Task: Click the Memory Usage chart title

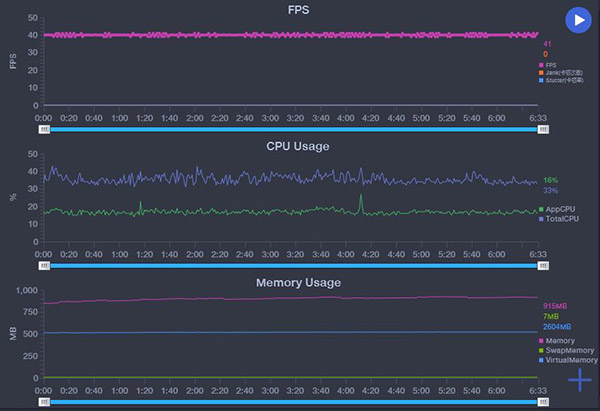Action: tap(298, 282)
